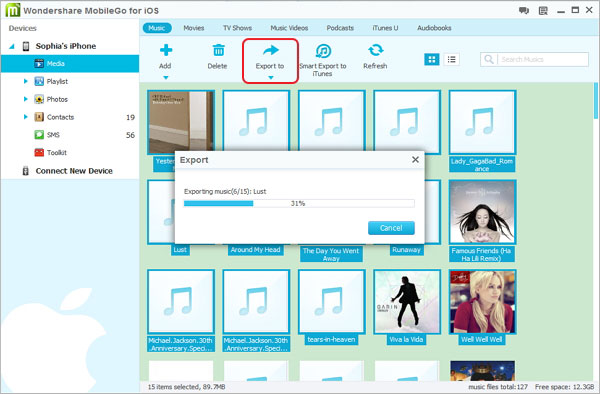The width and height of the screenshot is (600, 394).
Task: Open the register form icon in title bar
Action: [x=543, y=11]
